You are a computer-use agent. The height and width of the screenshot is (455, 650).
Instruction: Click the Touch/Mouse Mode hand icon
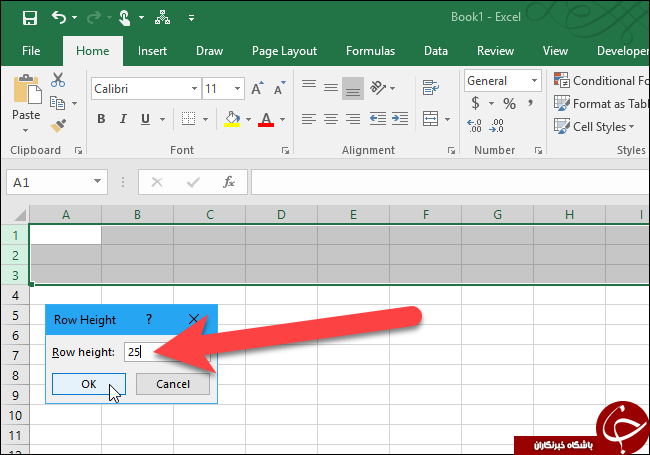[124, 18]
